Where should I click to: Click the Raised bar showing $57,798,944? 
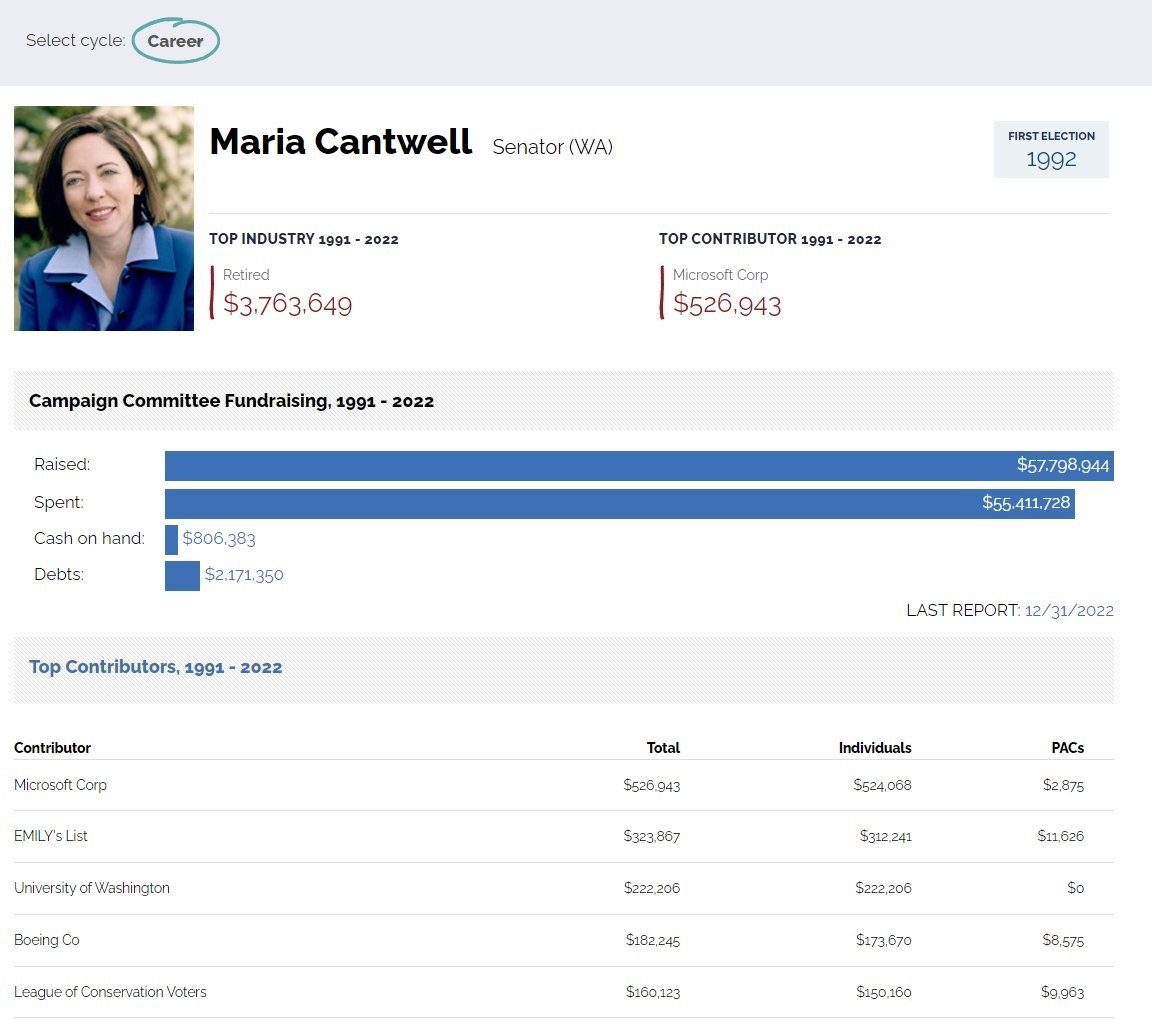[x=639, y=465]
